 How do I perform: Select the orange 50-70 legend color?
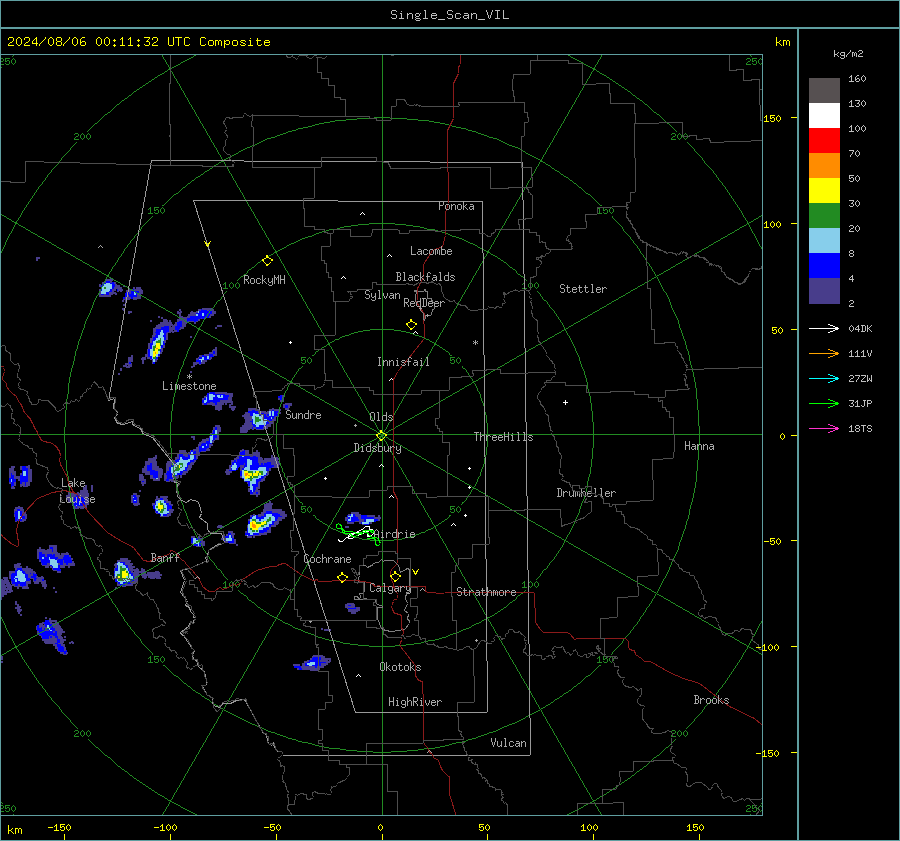(x=824, y=166)
